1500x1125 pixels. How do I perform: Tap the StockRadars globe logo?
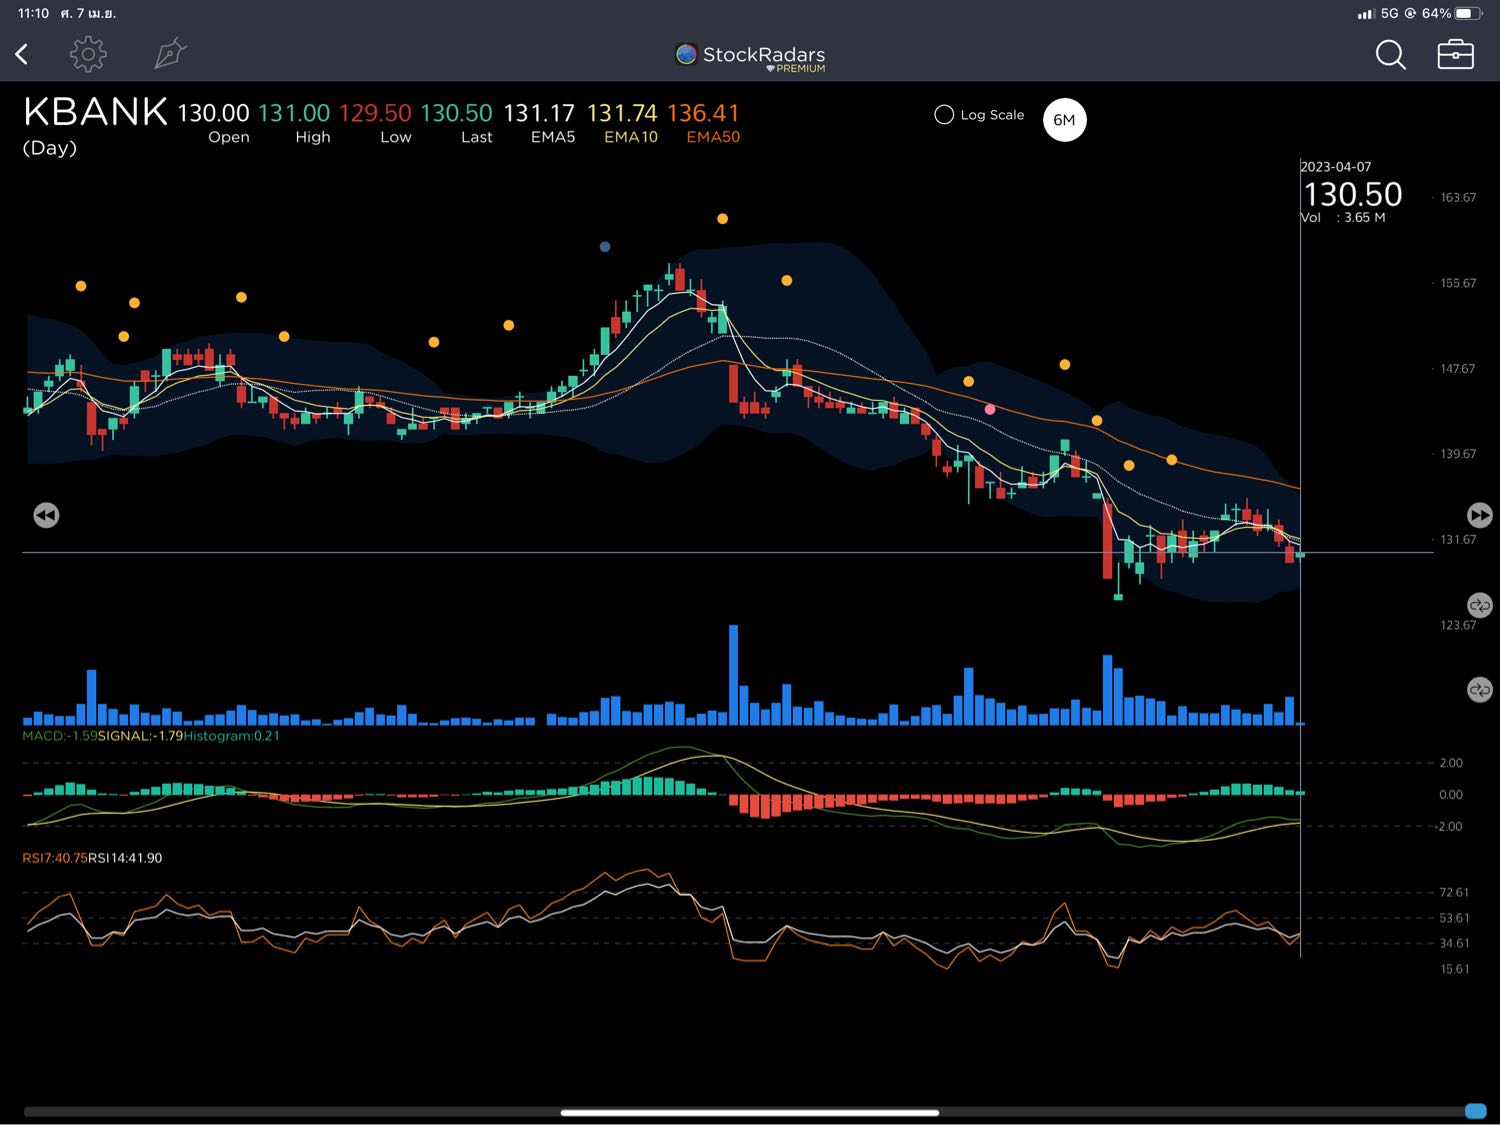[686, 54]
